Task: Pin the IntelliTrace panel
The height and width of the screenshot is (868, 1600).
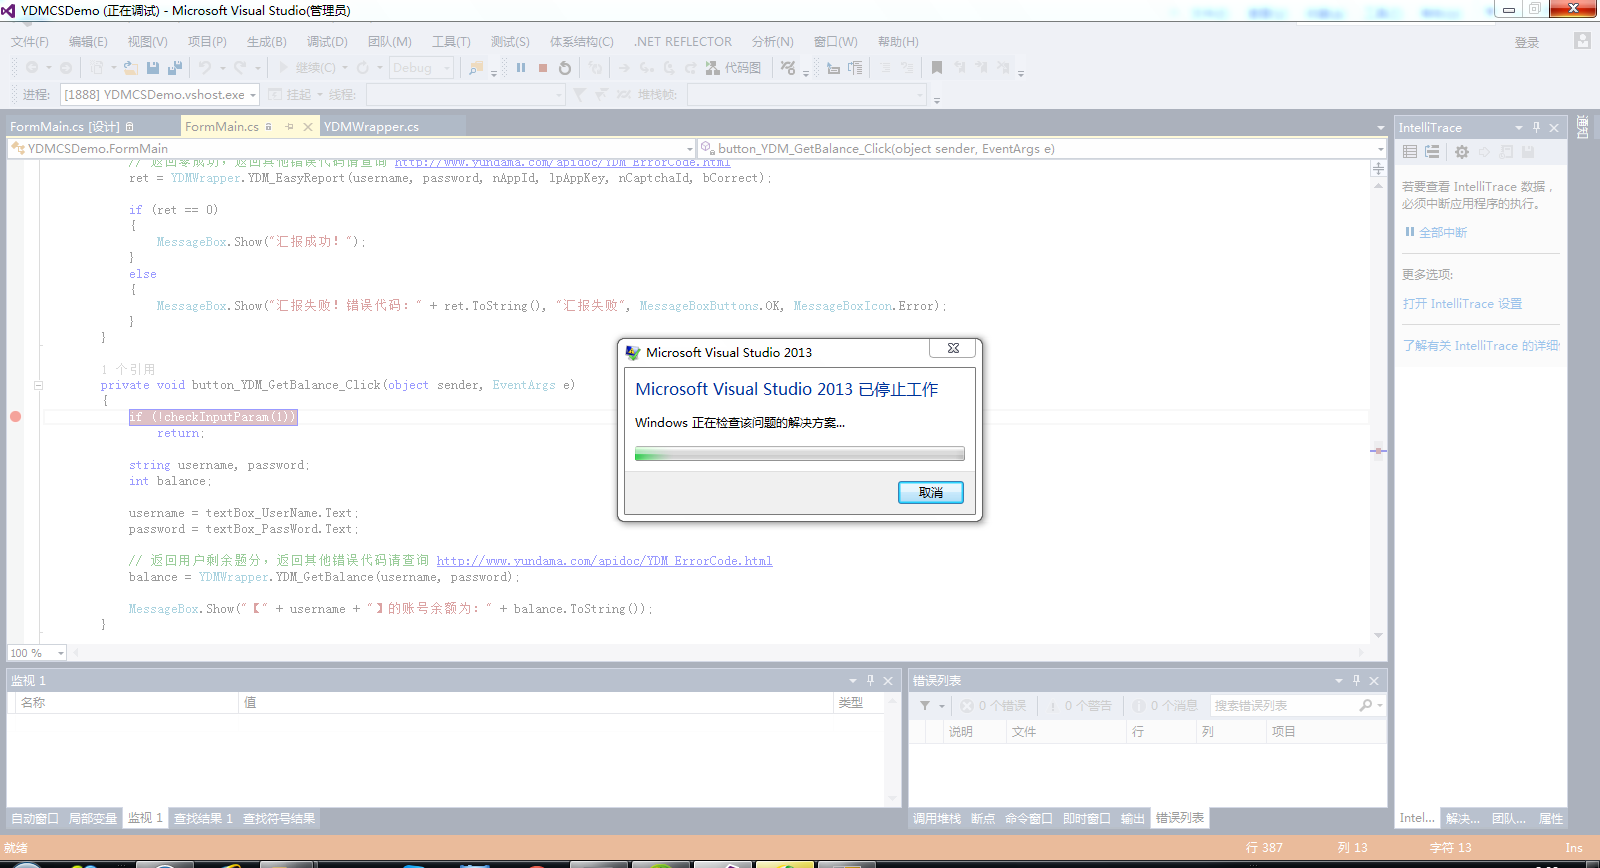Action: tap(1537, 127)
